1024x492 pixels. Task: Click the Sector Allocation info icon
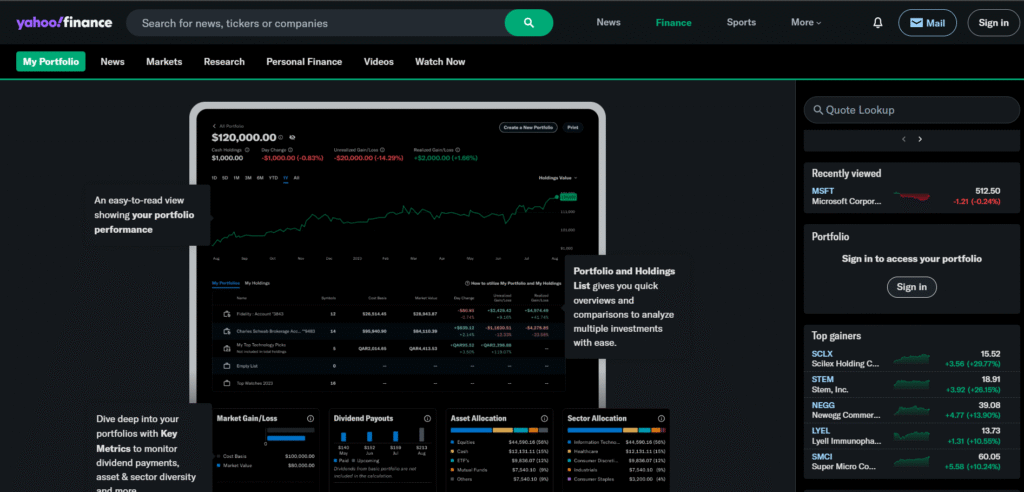coord(661,419)
